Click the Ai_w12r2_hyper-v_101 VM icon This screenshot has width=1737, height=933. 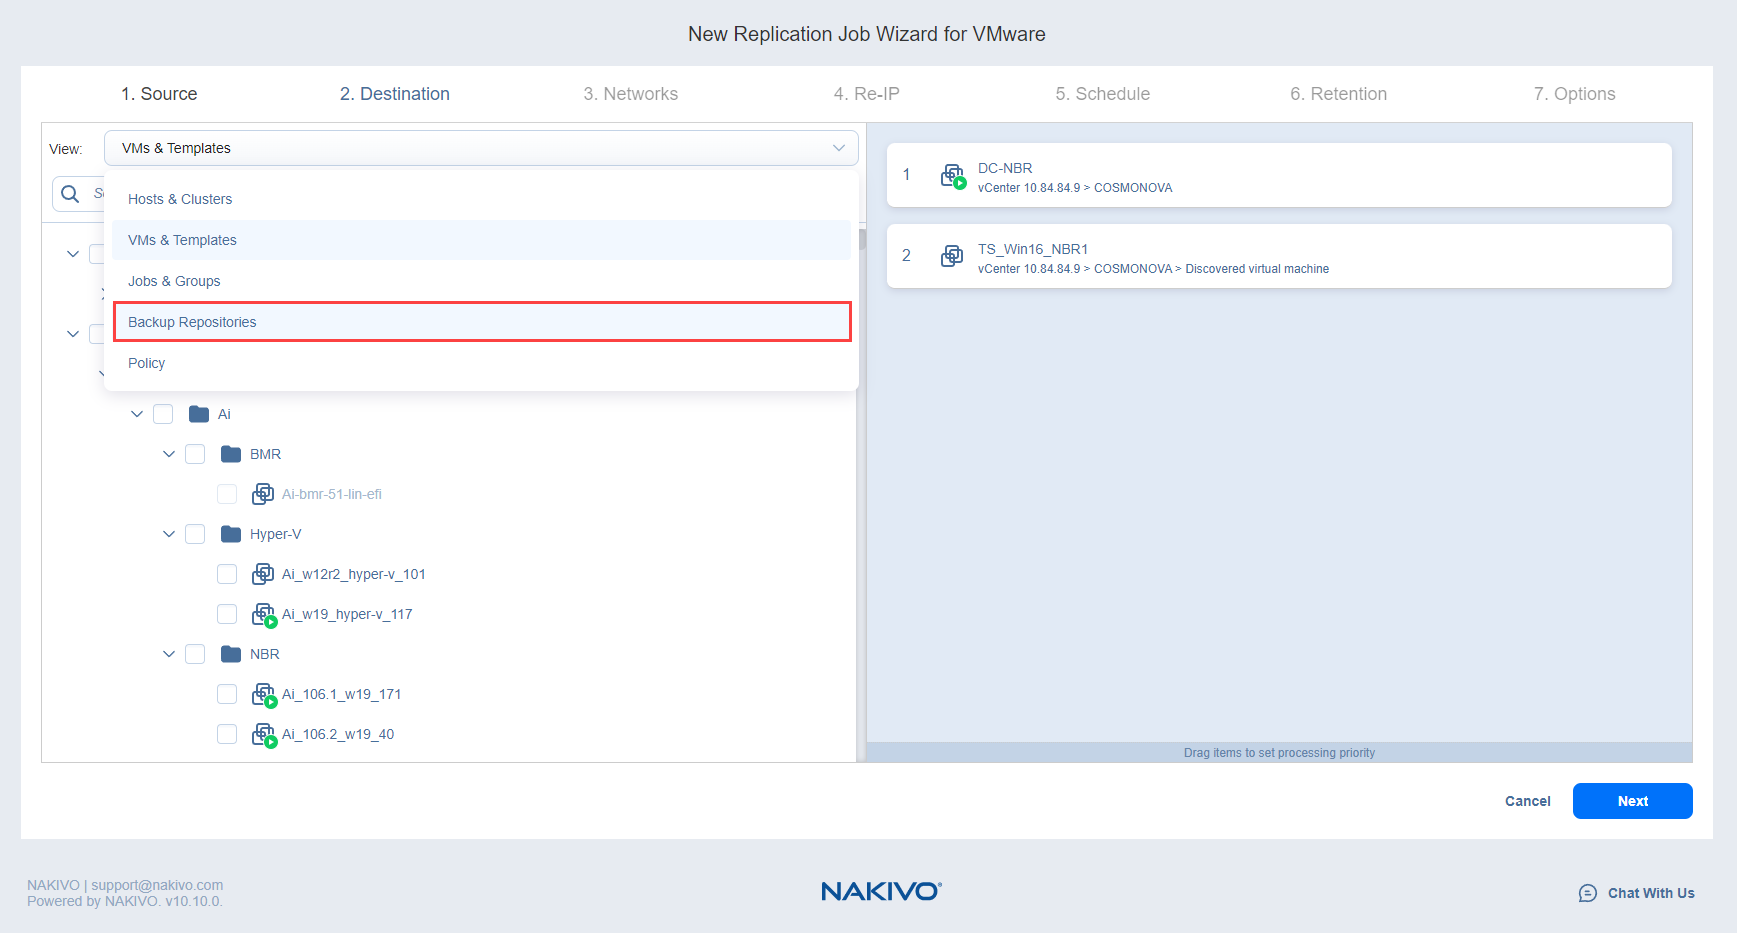tap(263, 574)
